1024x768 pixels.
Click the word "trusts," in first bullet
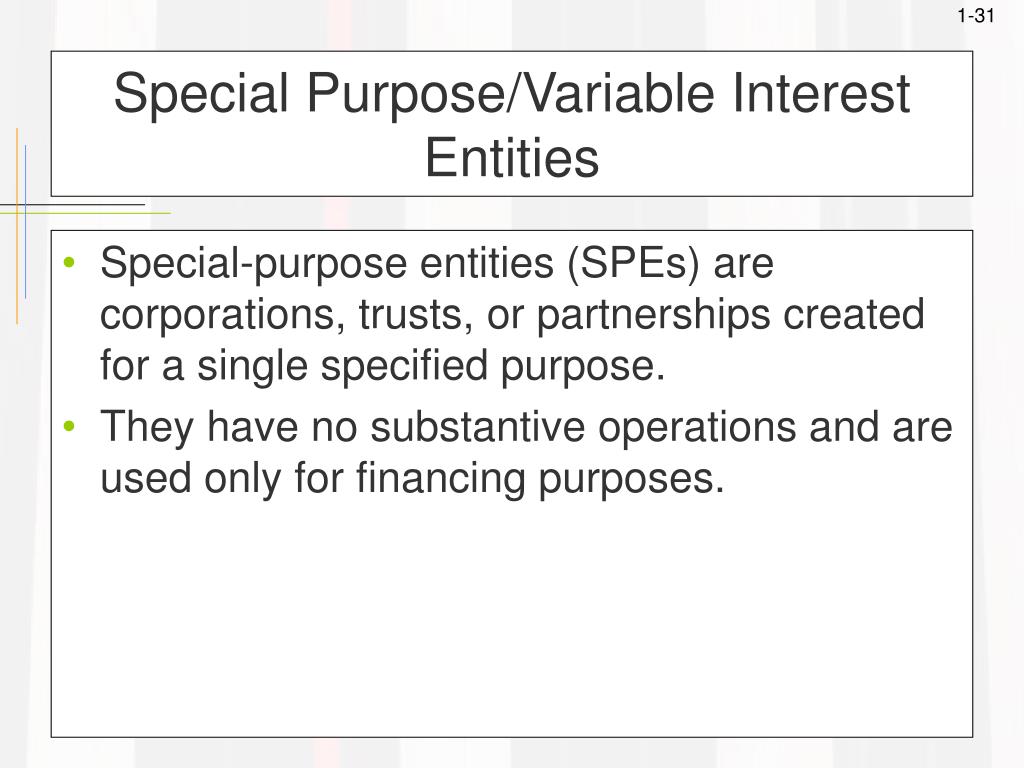pos(416,315)
